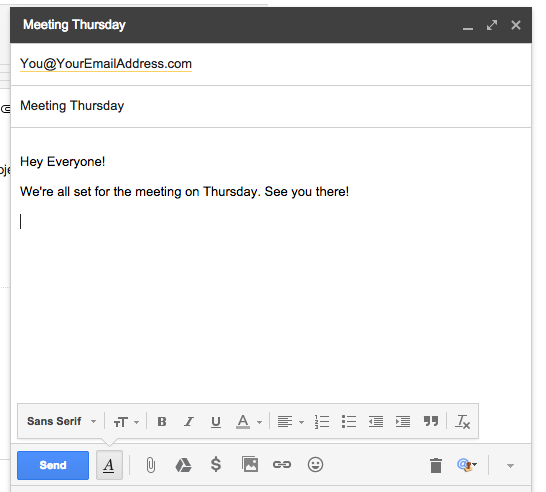Toggle italic formatting
The height and width of the screenshot is (492, 546).
(x=189, y=422)
